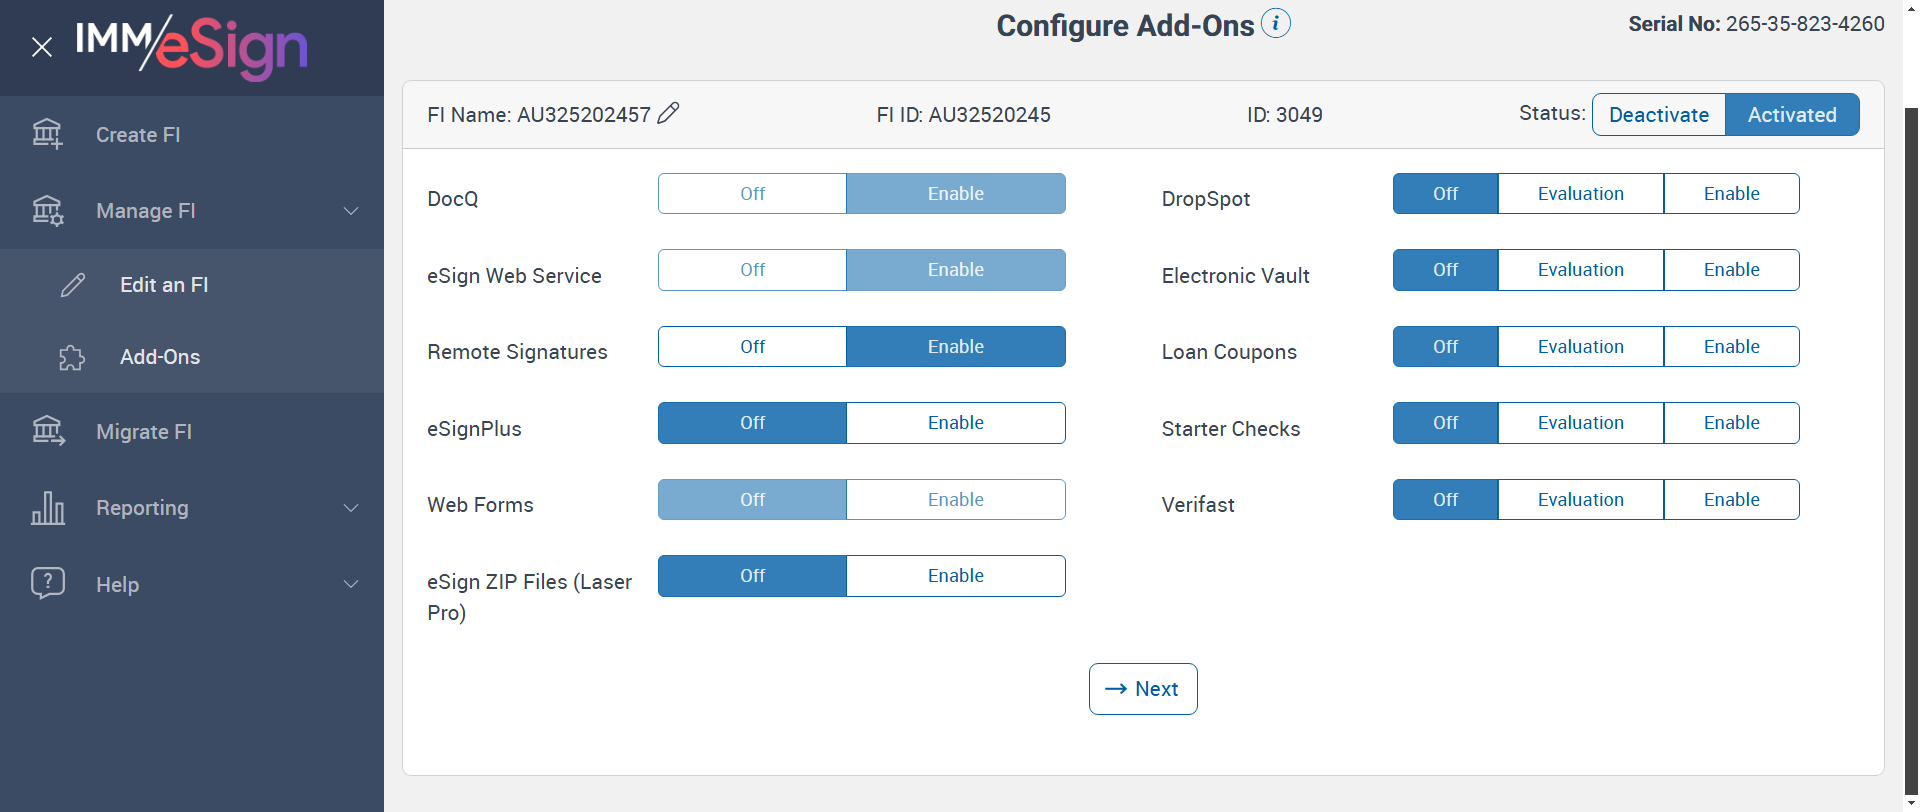Screen dimensions: 1920x812
Task: Set DropSpot to Evaluation
Action: click(1580, 194)
